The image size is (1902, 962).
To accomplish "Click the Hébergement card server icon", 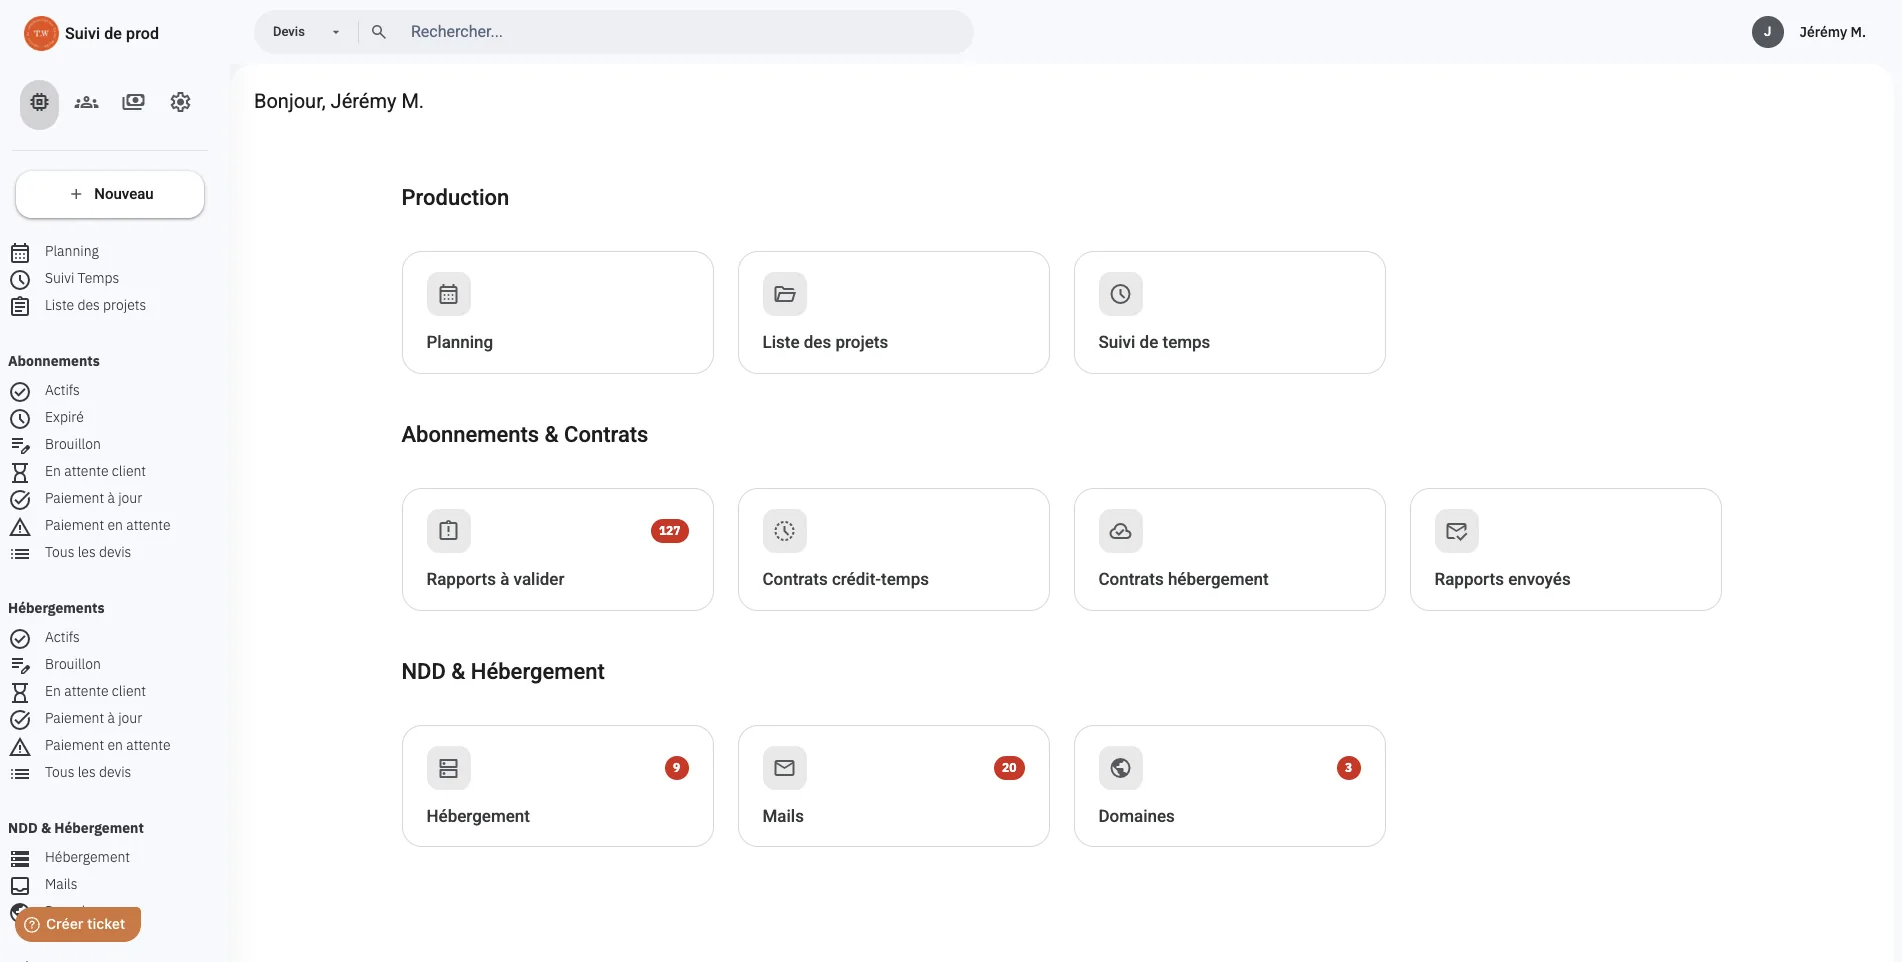I will pyautogui.click(x=448, y=768).
